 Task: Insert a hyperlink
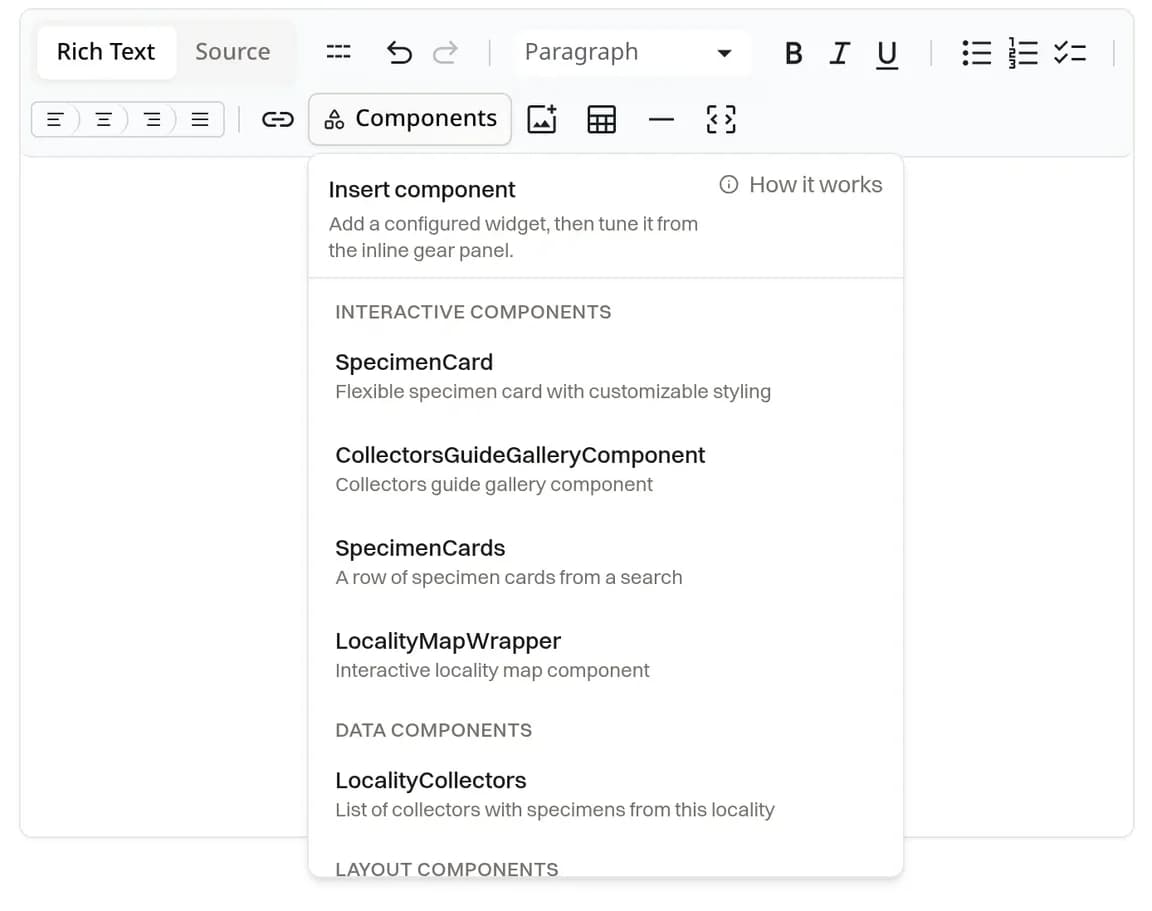tap(278, 119)
